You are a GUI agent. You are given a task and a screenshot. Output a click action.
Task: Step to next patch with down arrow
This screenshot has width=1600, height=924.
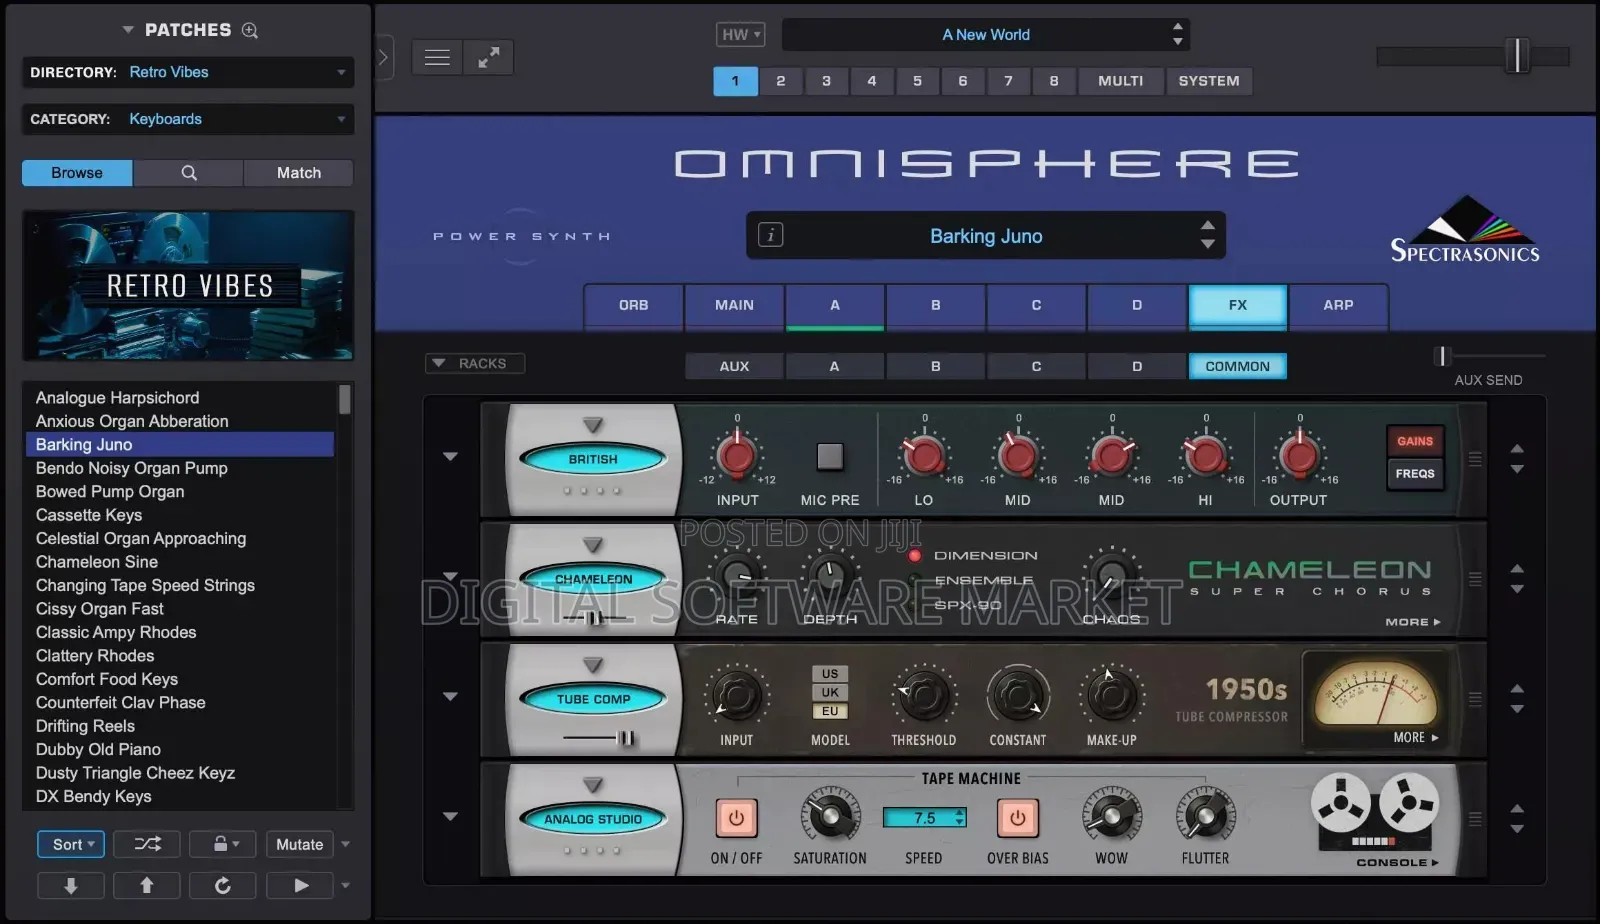[x=71, y=885]
